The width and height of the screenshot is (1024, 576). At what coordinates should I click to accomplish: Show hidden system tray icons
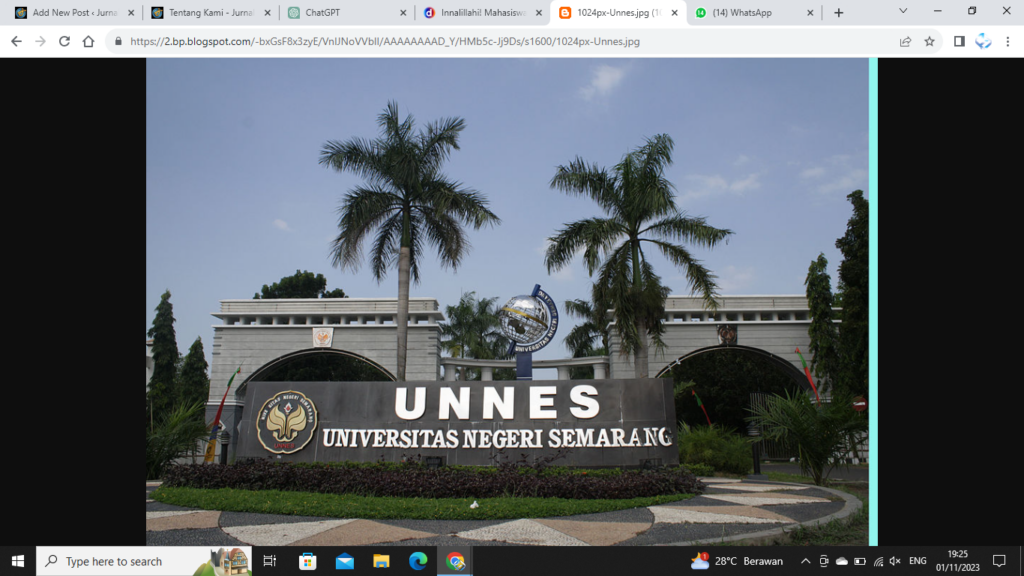point(805,561)
